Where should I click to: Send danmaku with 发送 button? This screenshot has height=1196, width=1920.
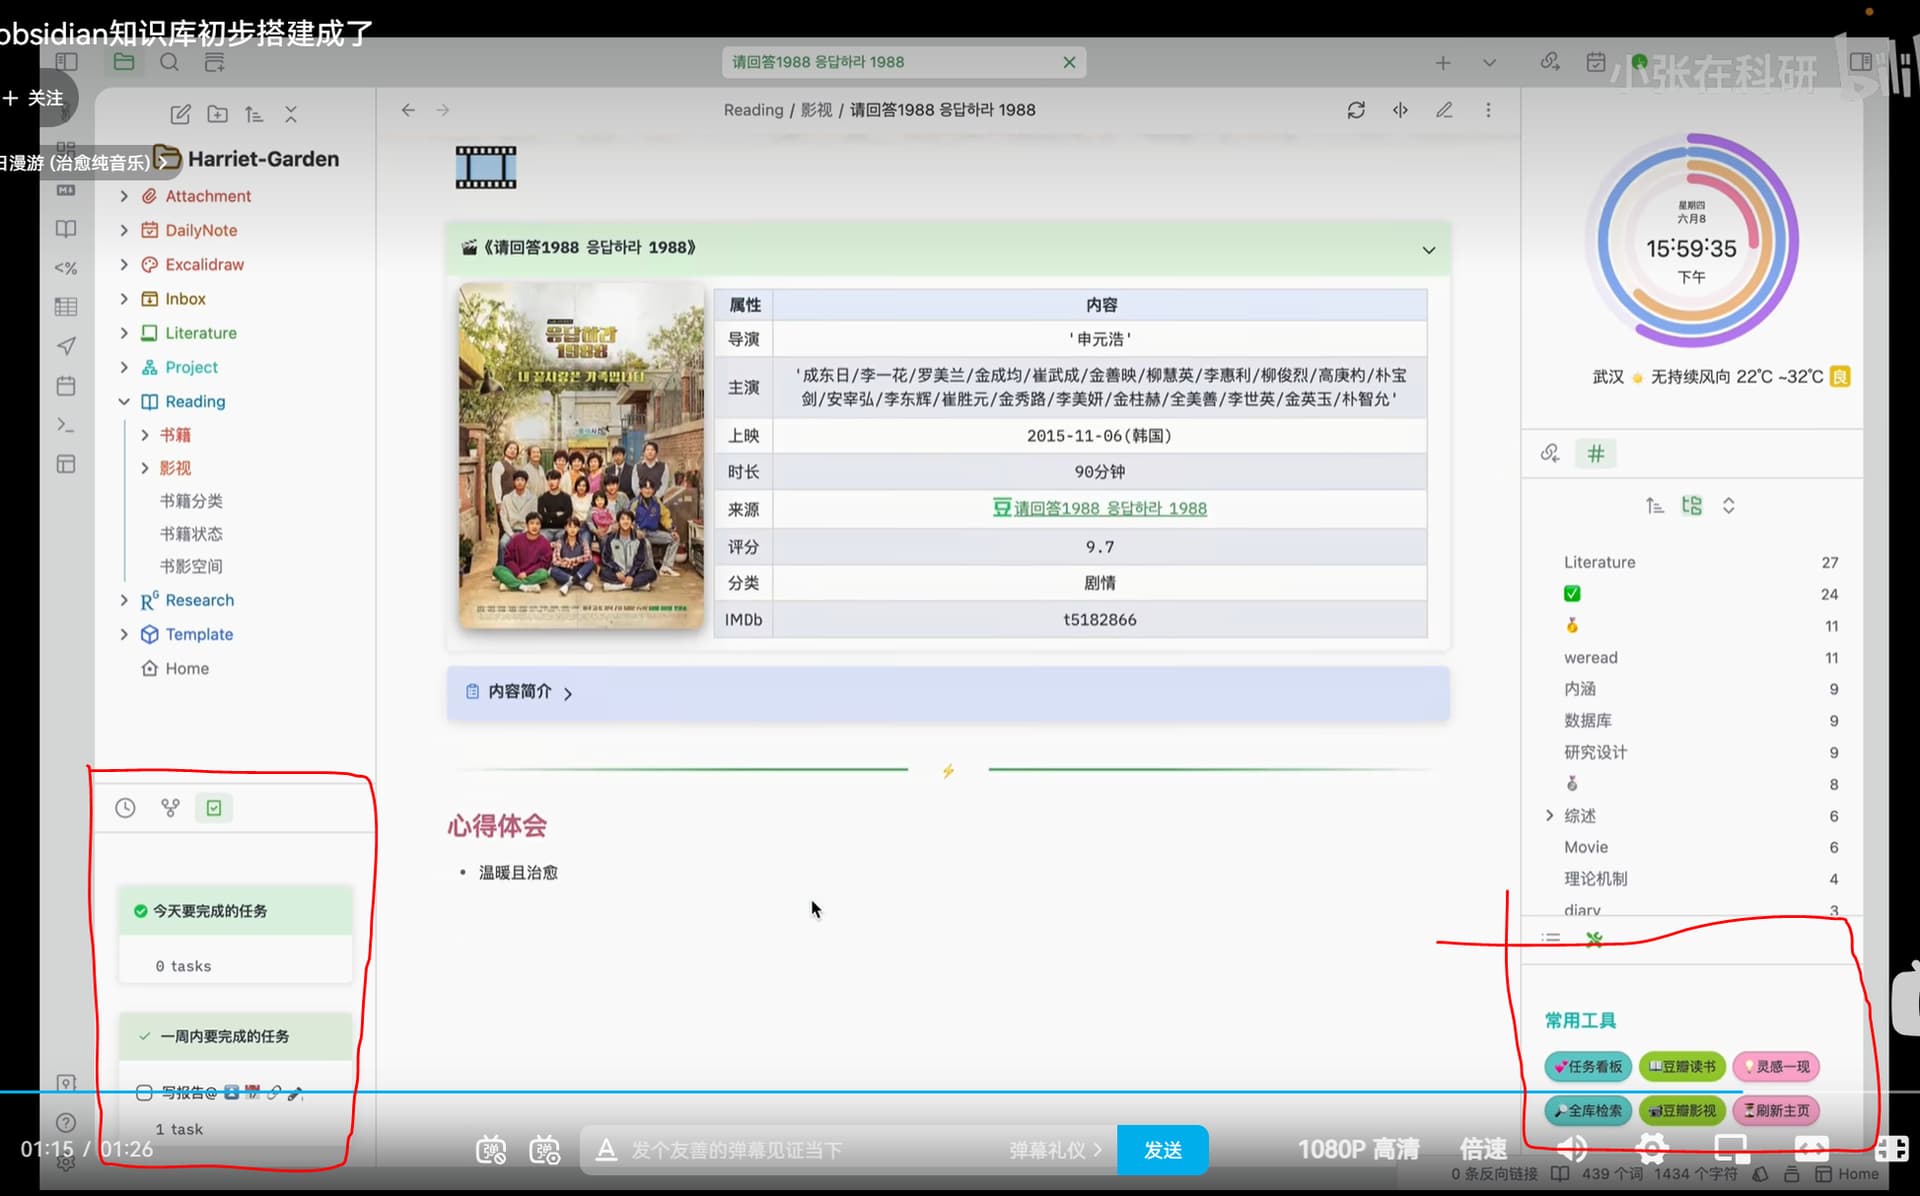[x=1163, y=1150]
